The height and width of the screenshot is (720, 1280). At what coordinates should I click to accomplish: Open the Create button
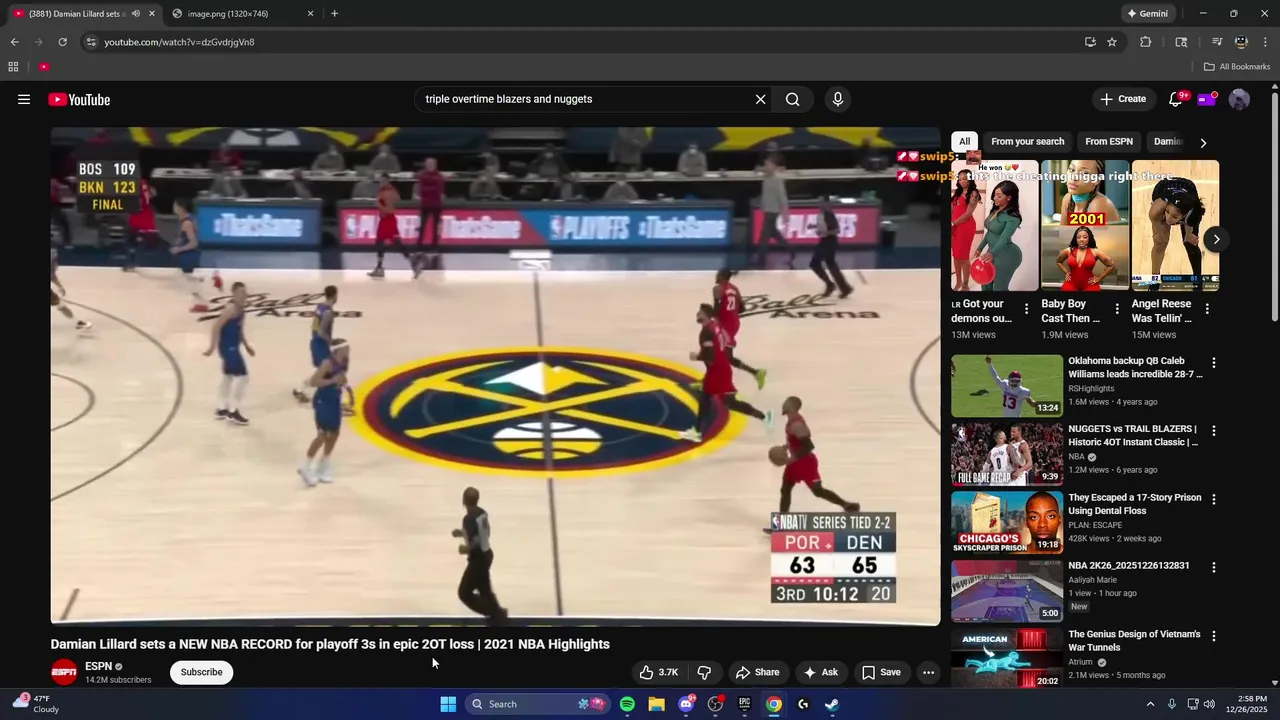coord(1122,99)
